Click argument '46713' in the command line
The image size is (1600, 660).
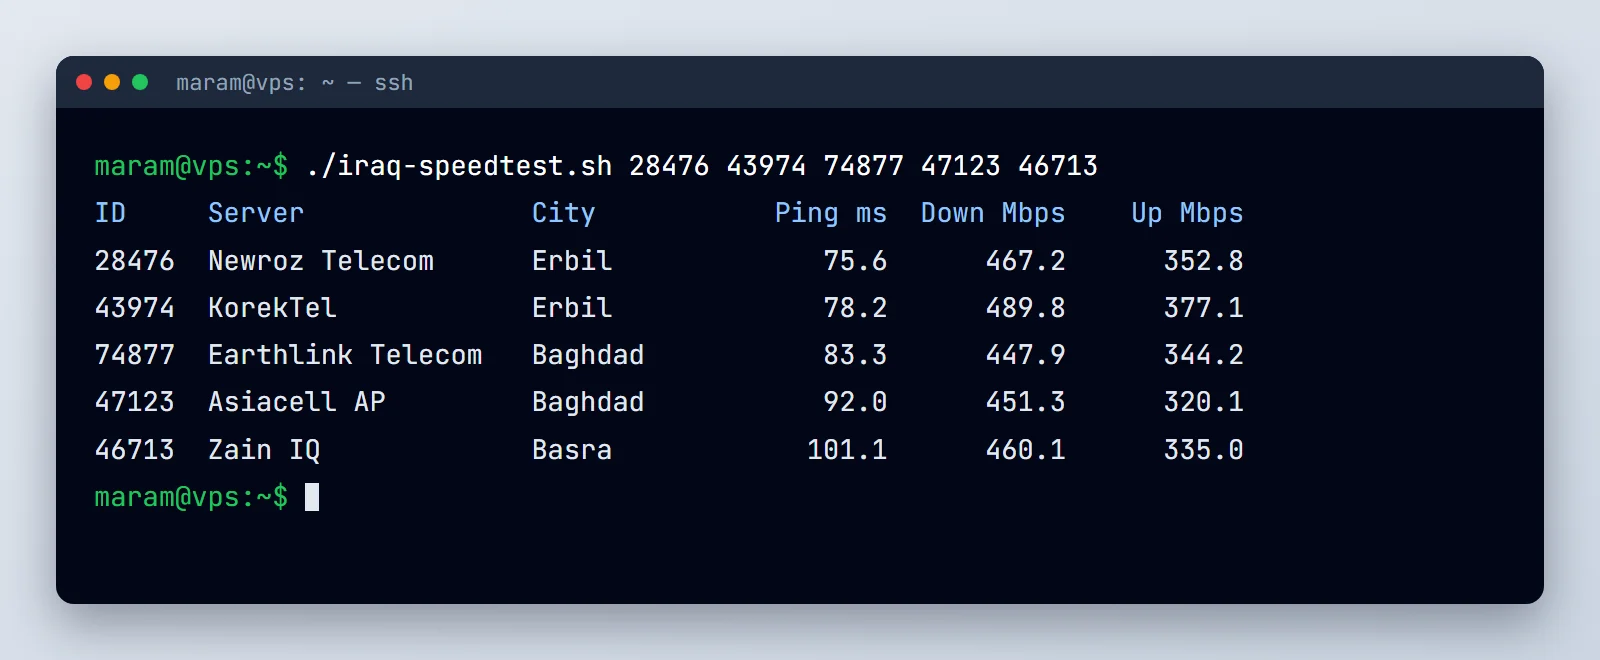point(1058,166)
